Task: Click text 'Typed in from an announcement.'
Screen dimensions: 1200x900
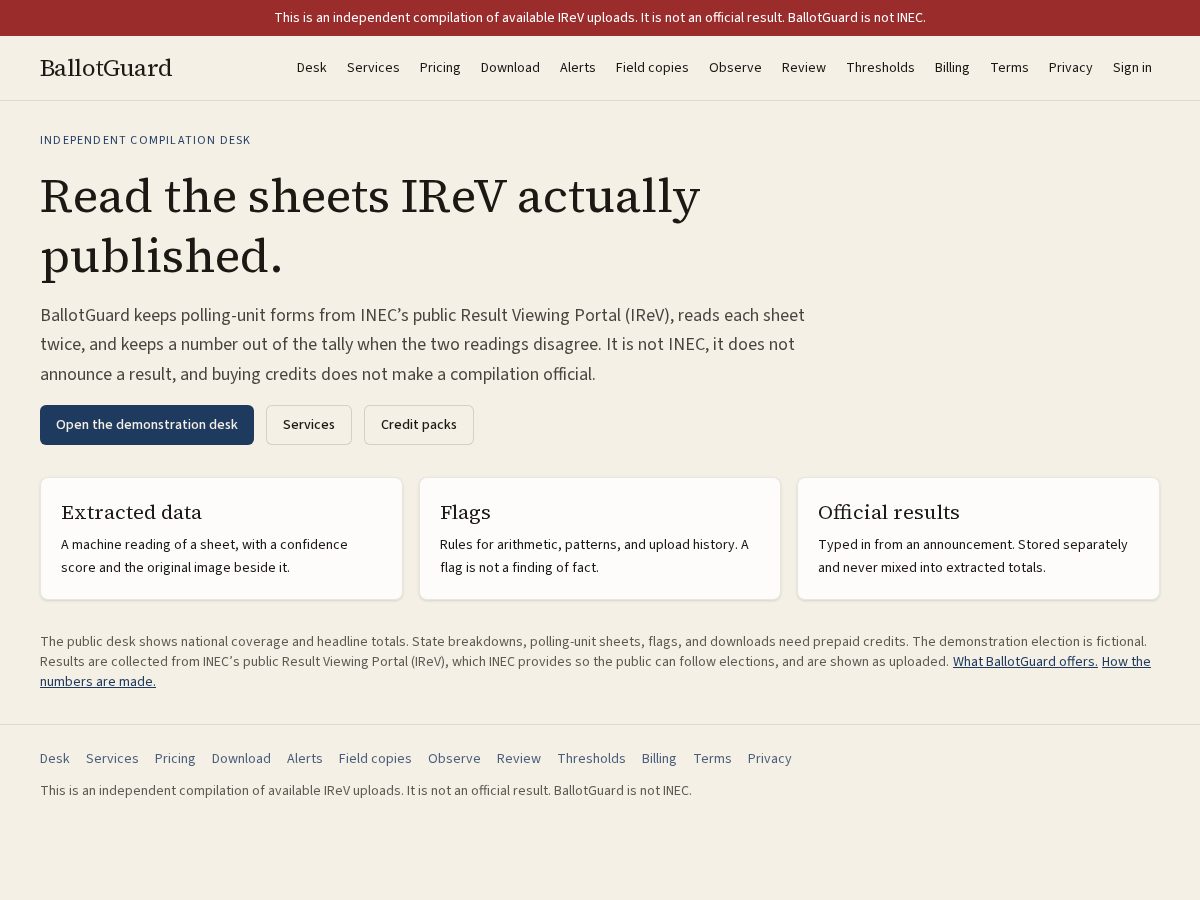Action: coord(916,544)
